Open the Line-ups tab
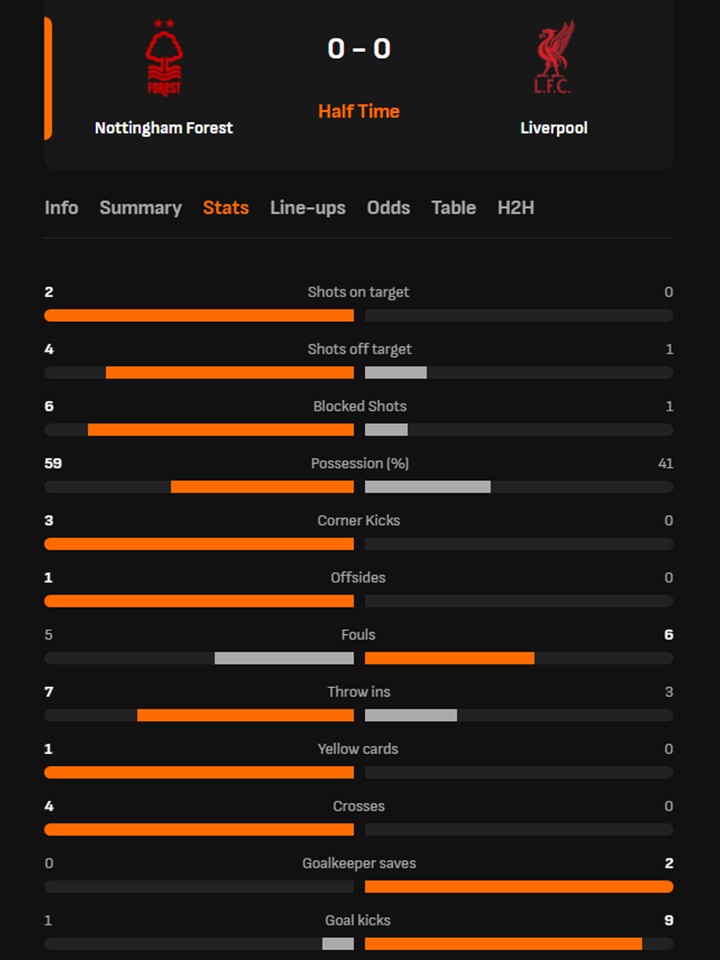Image resolution: width=720 pixels, height=960 pixels. pos(308,208)
